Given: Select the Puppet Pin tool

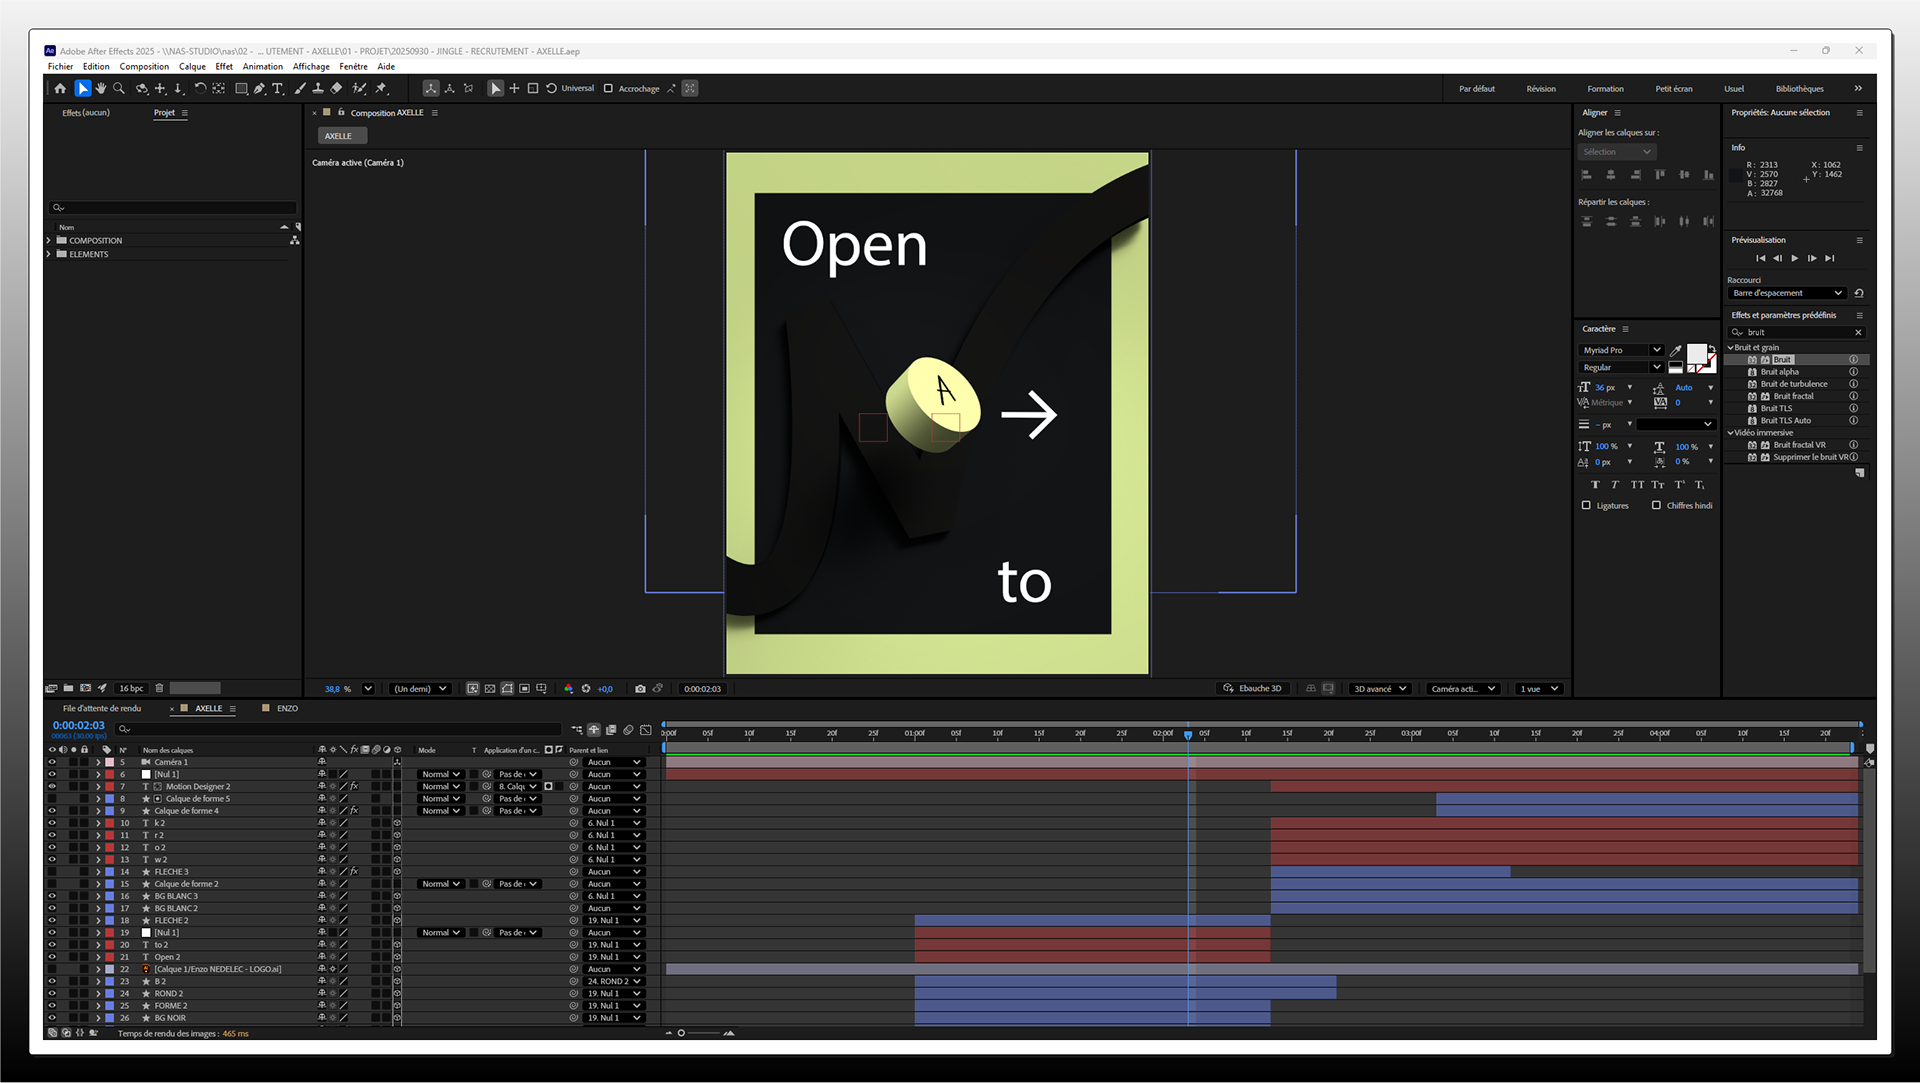Looking at the screenshot, I should [x=381, y=89].
